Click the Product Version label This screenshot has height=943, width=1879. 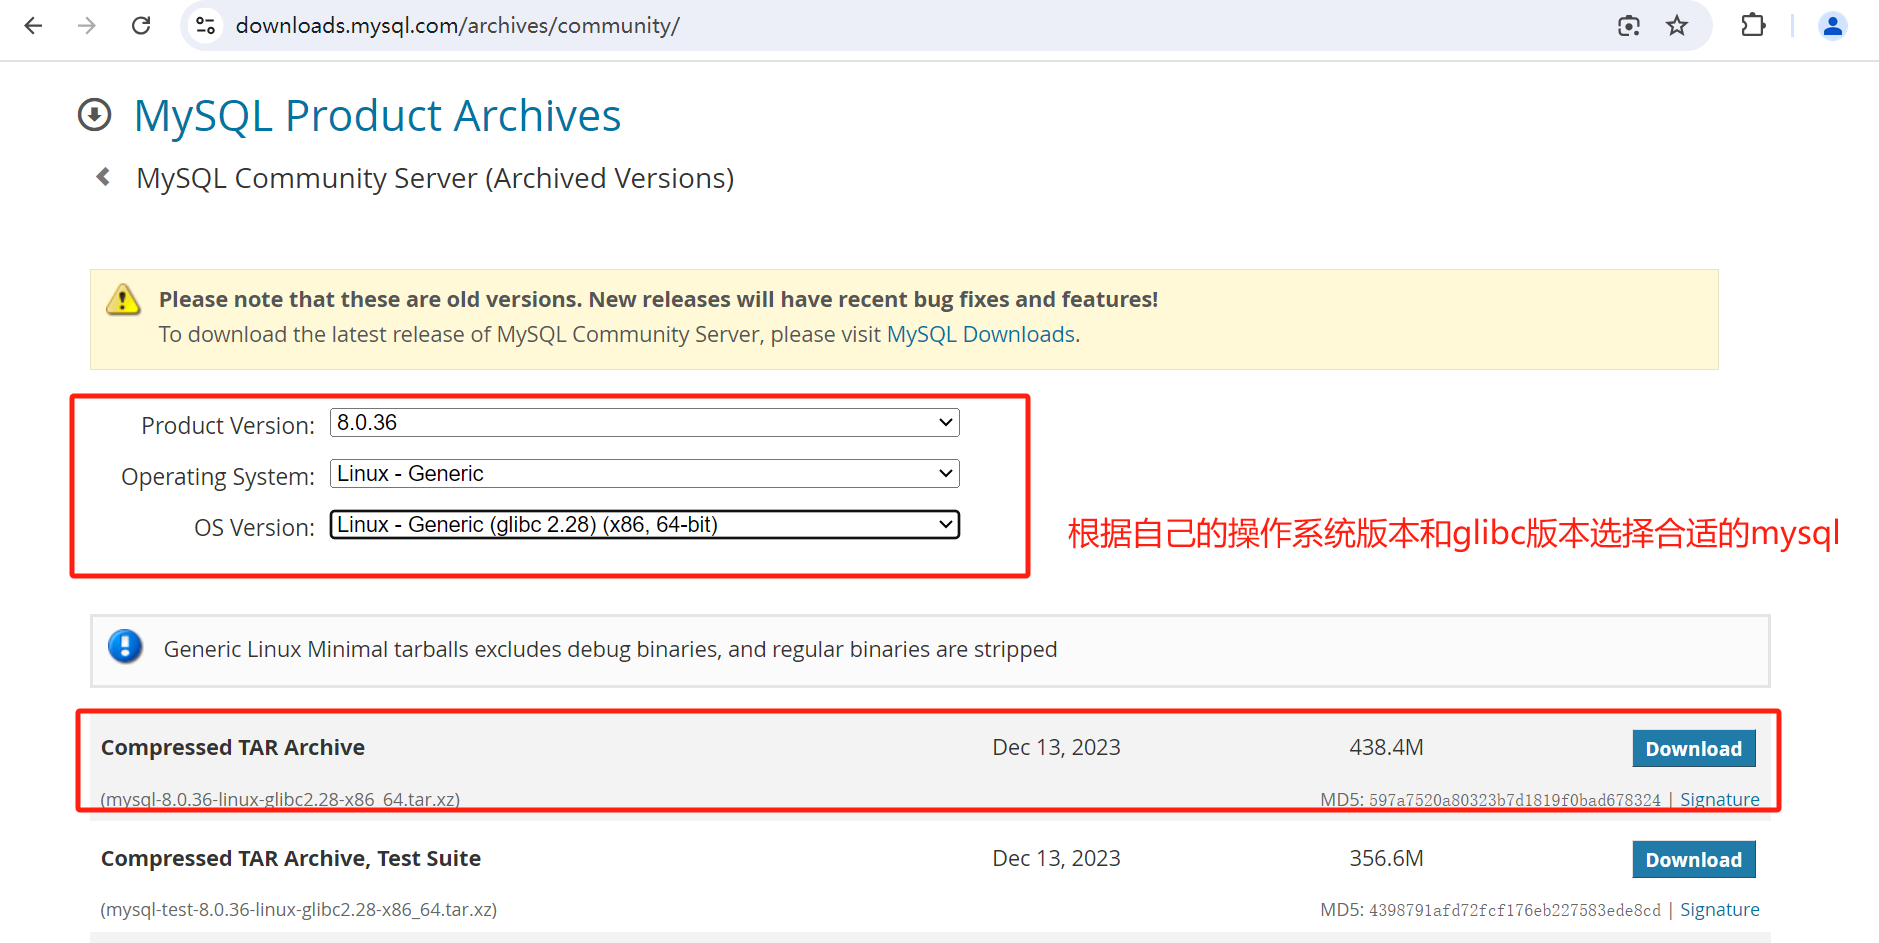click(228, 426)
